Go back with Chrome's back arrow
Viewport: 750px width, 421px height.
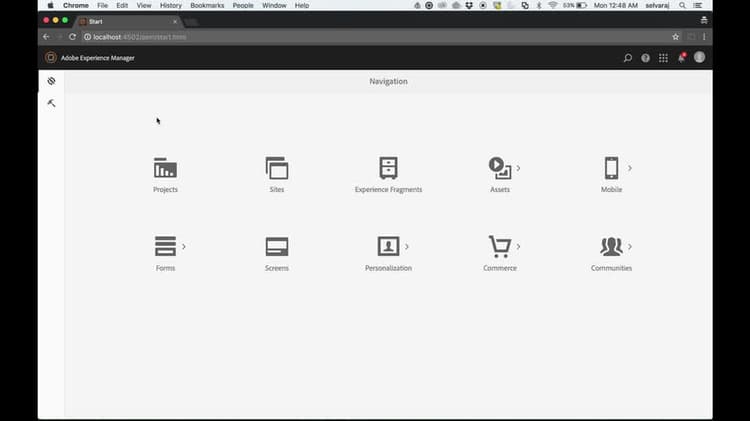click(46, 37)
